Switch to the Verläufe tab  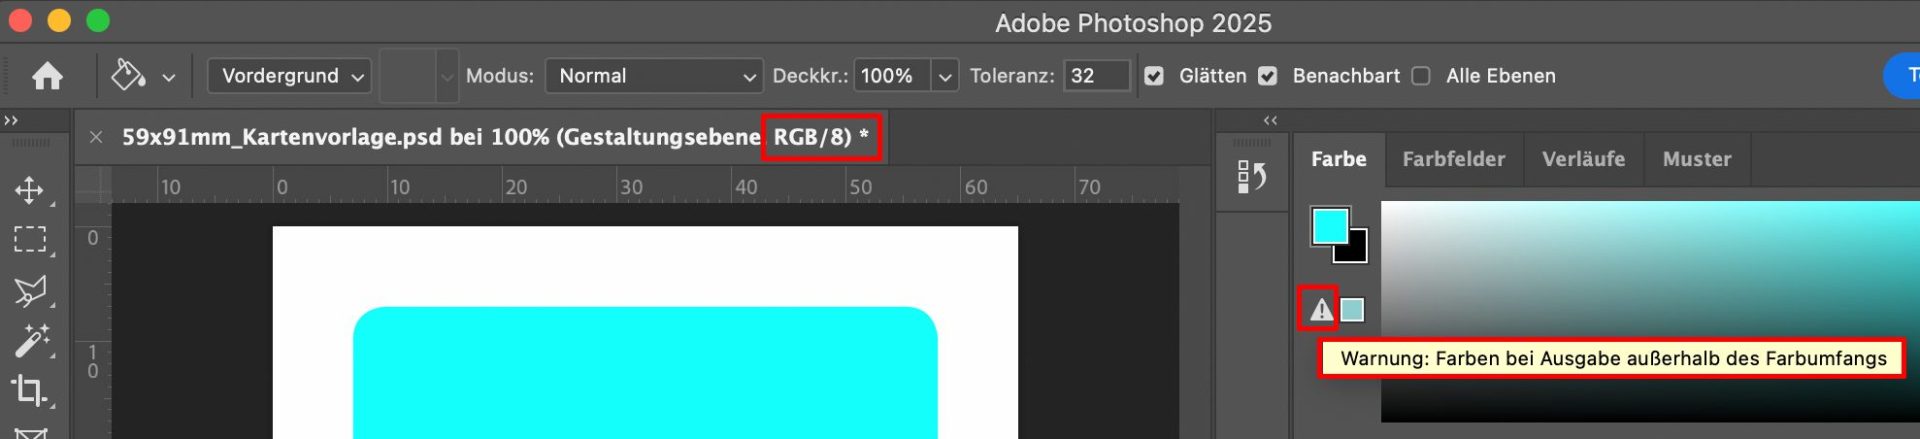(x=1583, y=159)
